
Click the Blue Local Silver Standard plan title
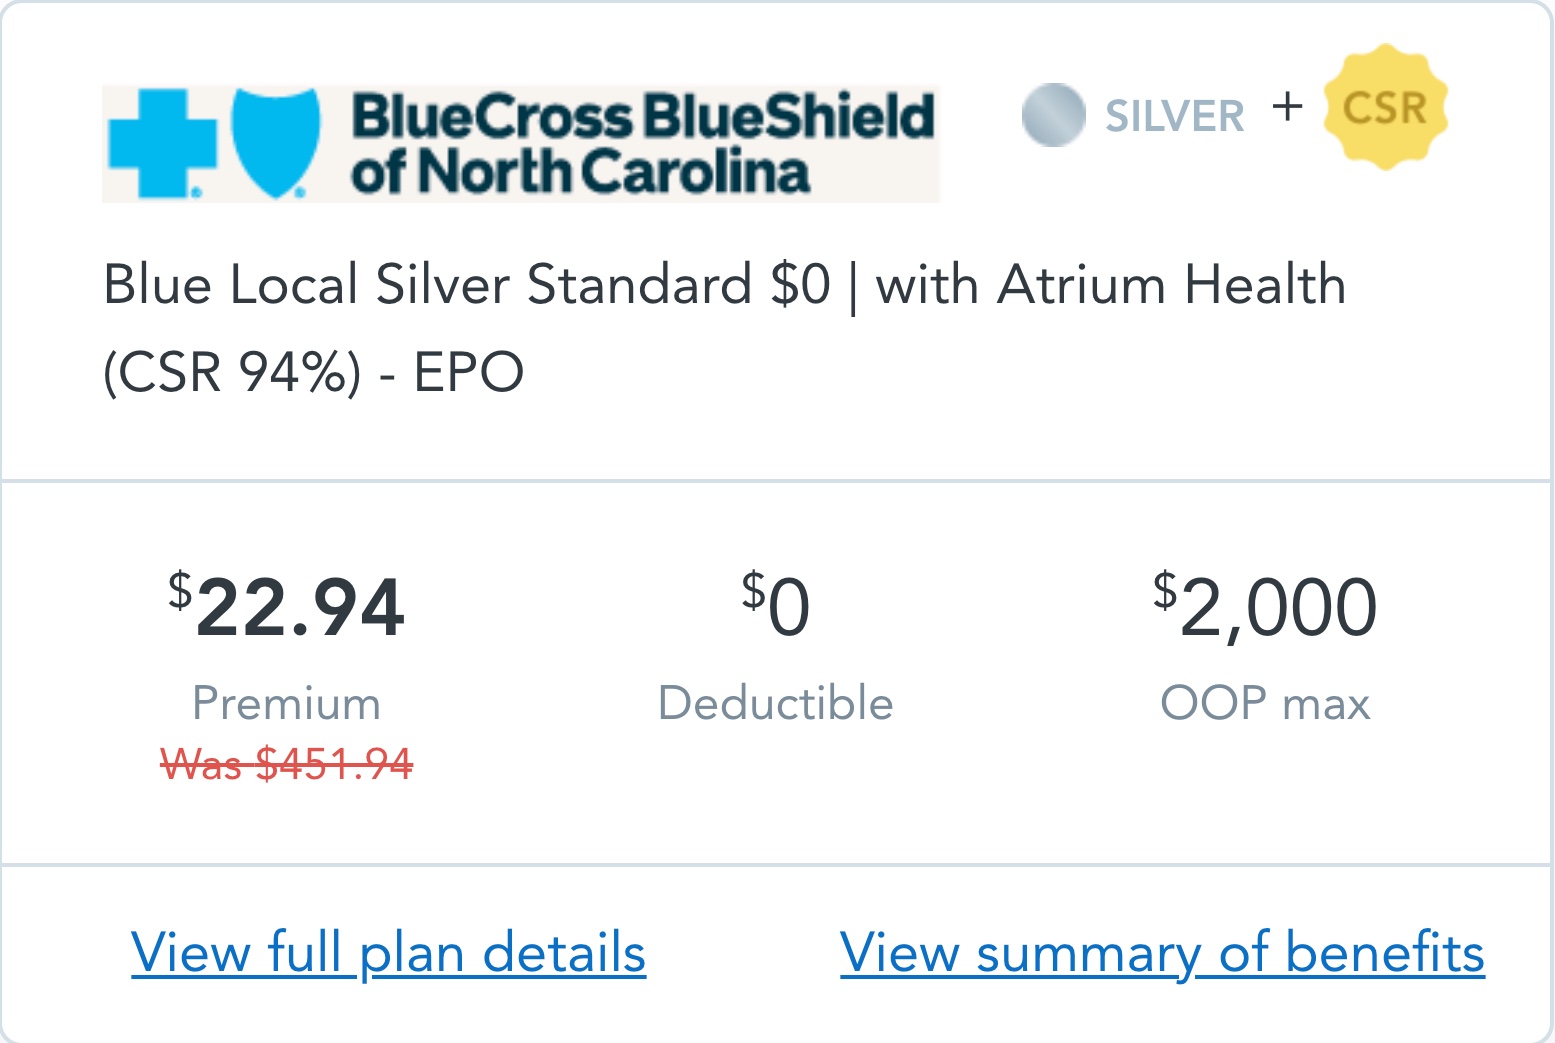coord(724,328)
